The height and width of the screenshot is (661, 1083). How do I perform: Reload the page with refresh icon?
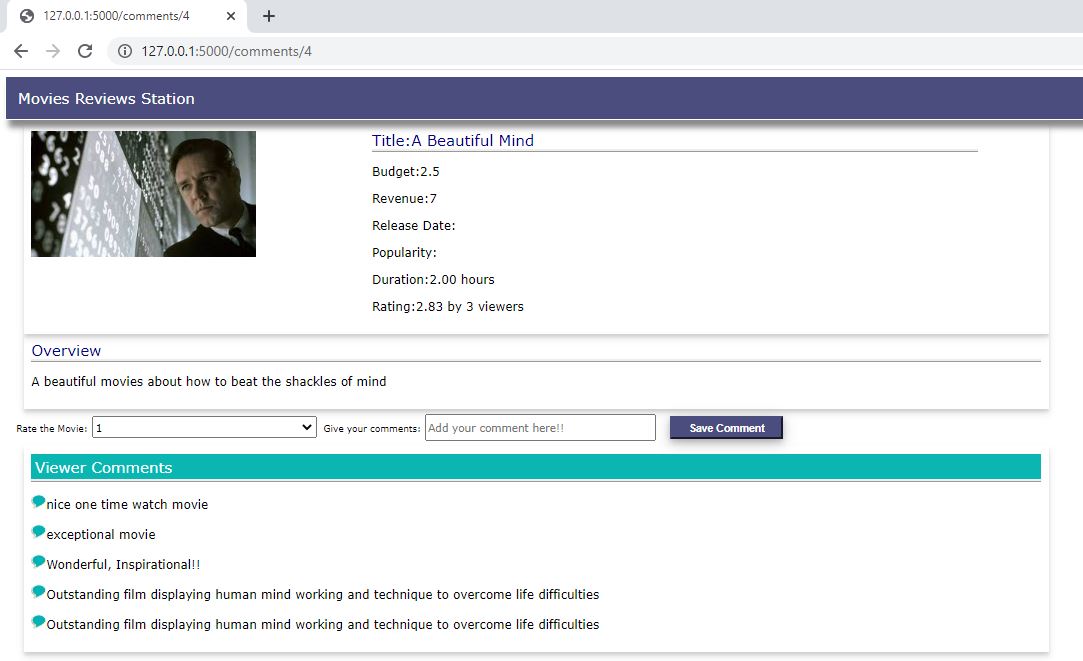click(x=85, y=51)
